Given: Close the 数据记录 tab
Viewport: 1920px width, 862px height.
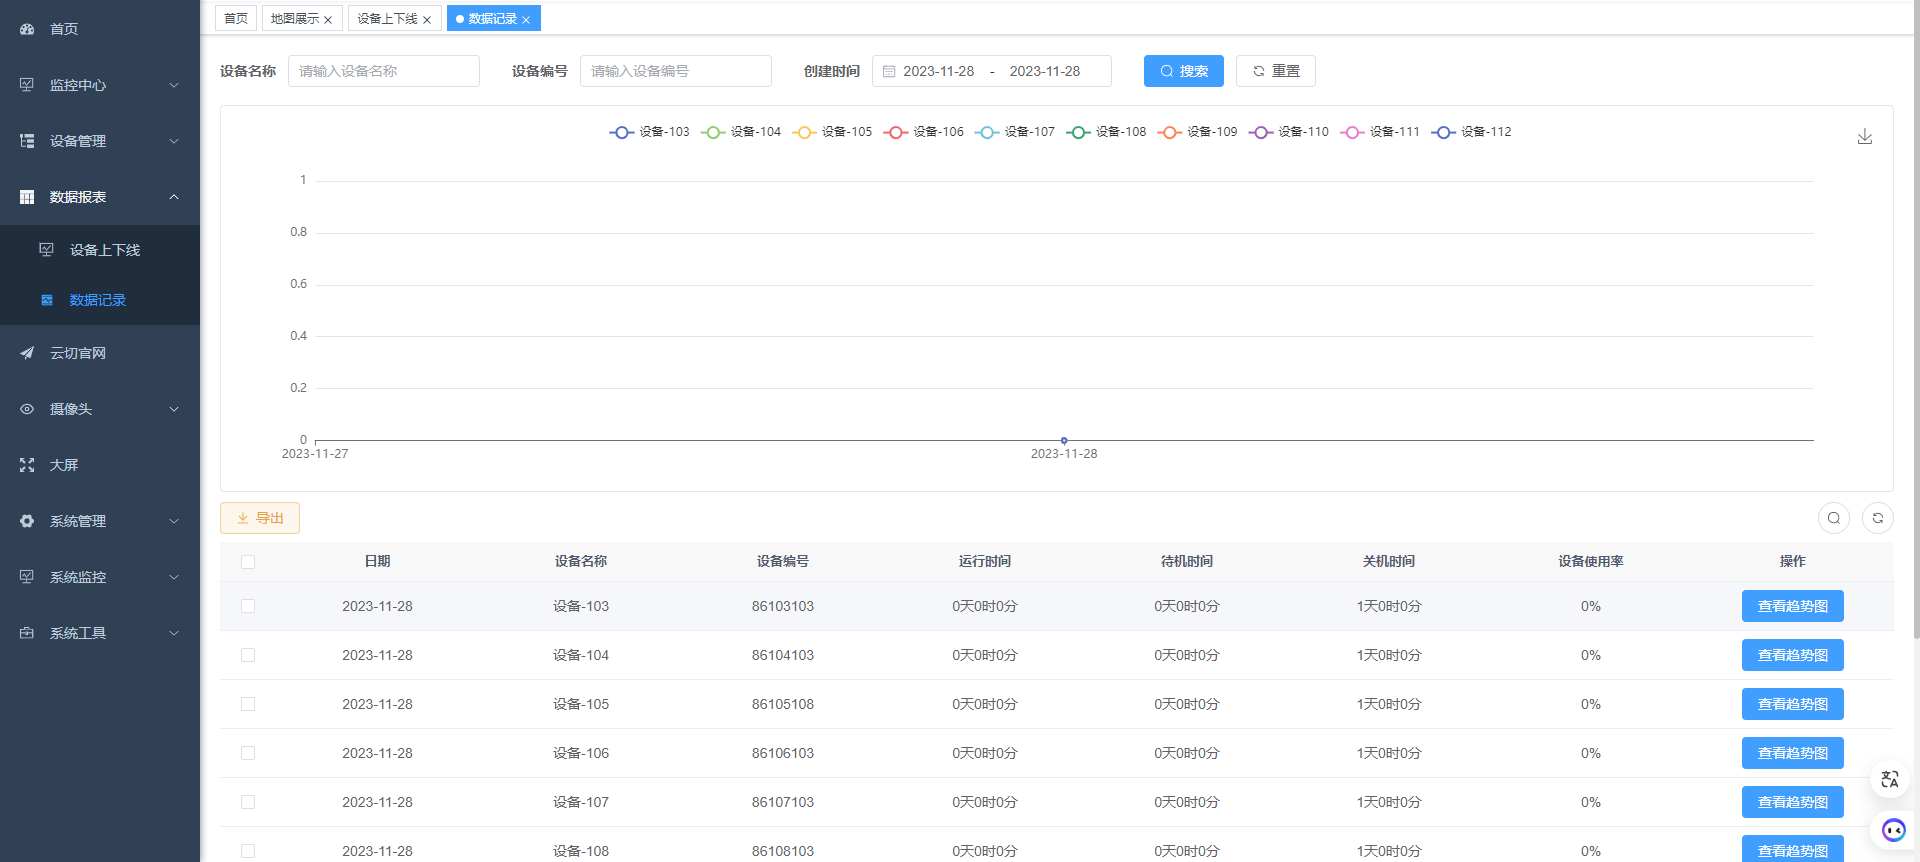Looking at the screenshot, I should [526, 20].
